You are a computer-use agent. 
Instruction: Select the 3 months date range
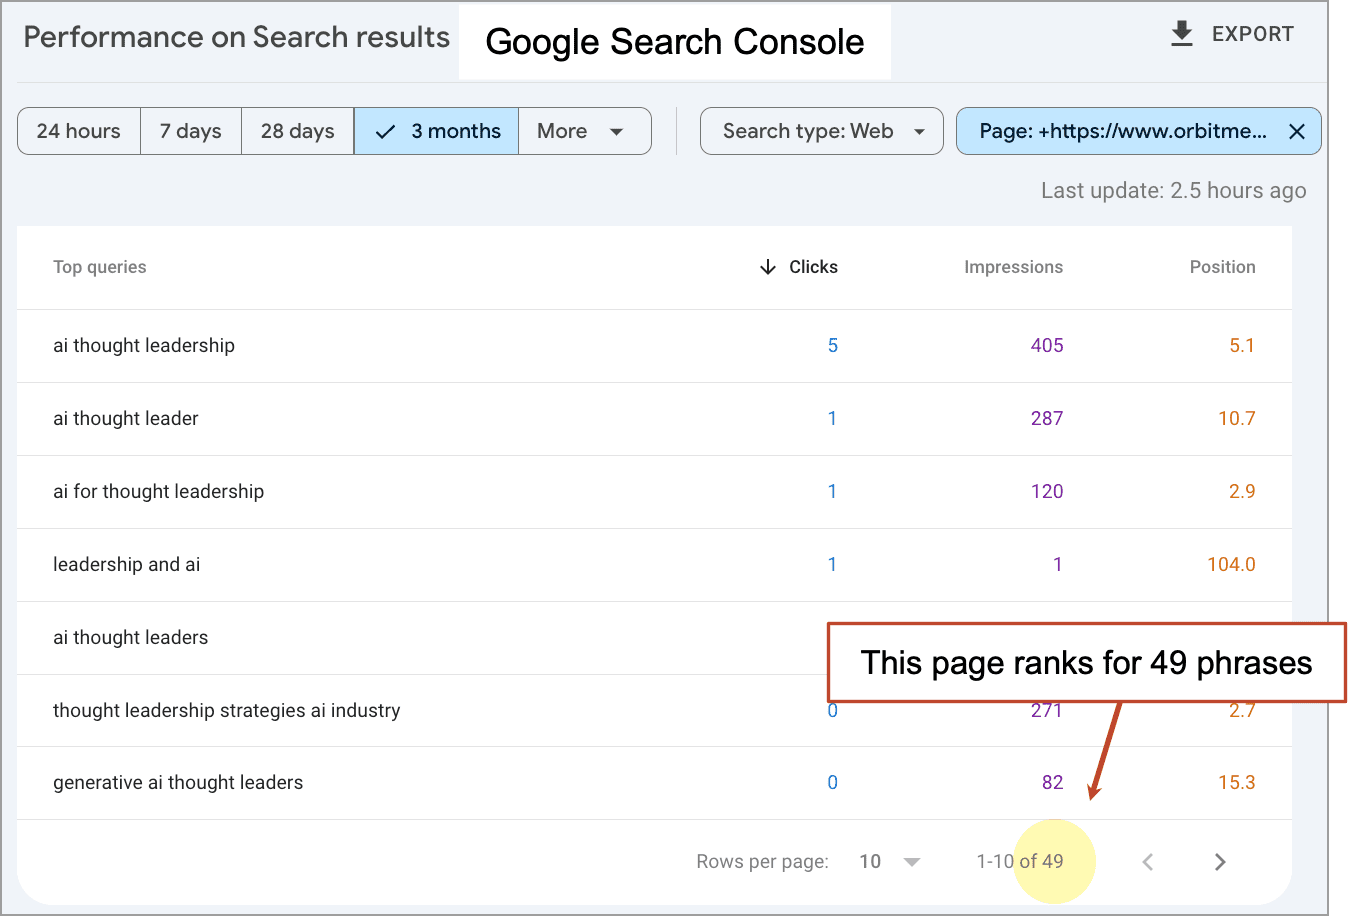click(x=436, y=131)
